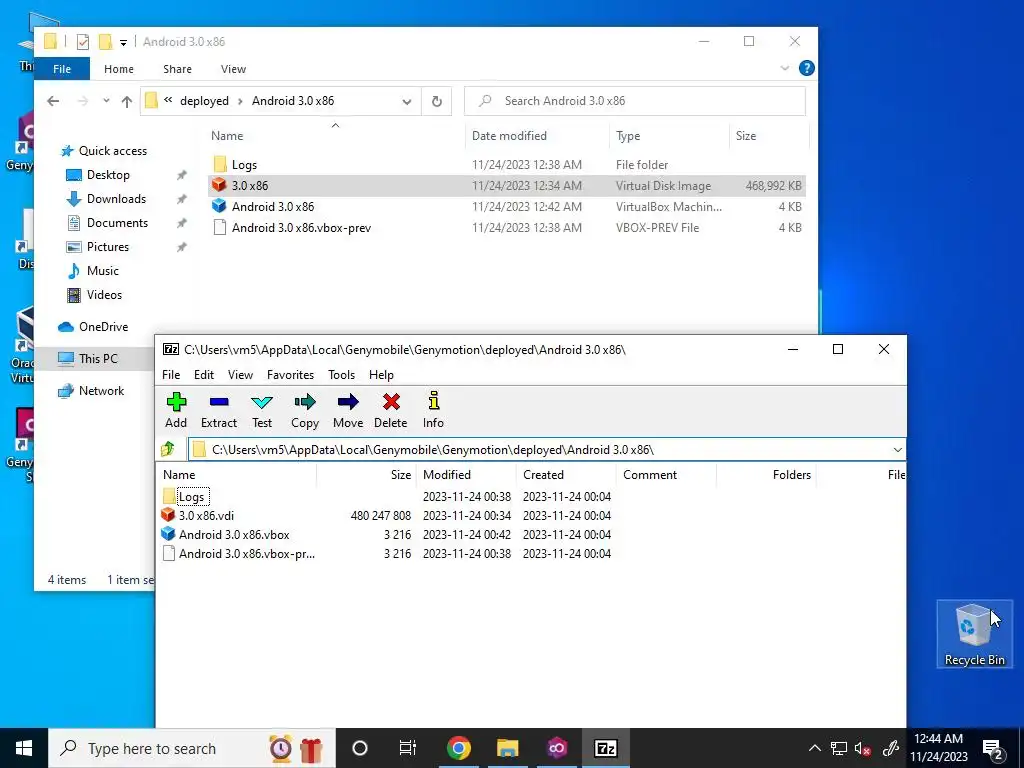Go up one level in File Explorer
Screen dimensions: 1024x768
[127, 101]
